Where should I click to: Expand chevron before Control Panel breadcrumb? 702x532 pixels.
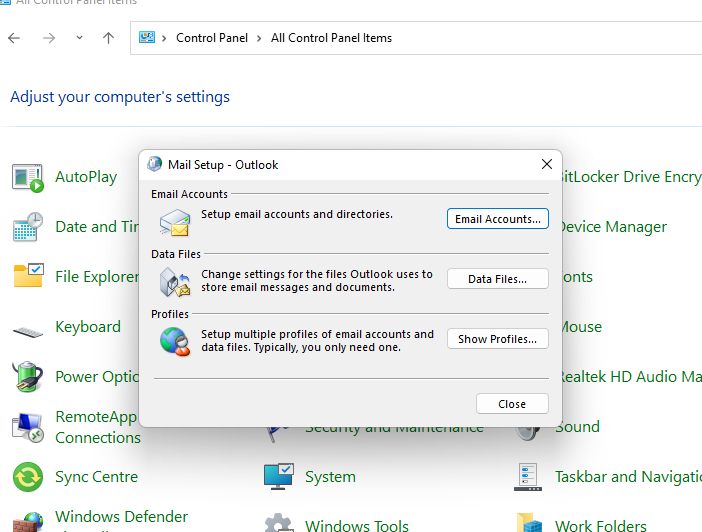pyautogui.click(x=164, y=39)
